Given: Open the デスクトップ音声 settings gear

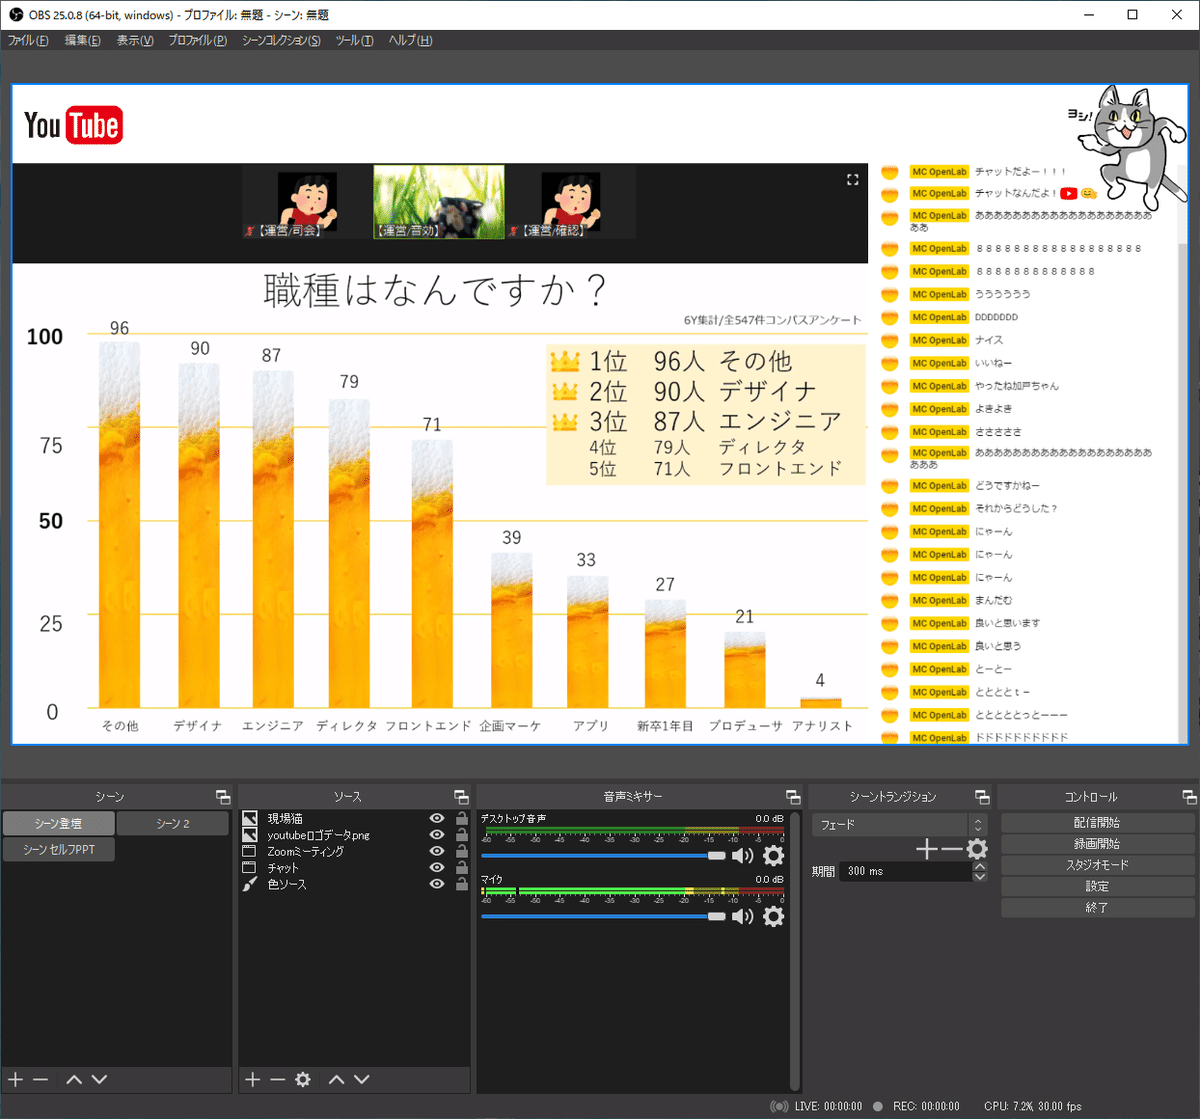Looking at the screenshot, I should 773,856.
